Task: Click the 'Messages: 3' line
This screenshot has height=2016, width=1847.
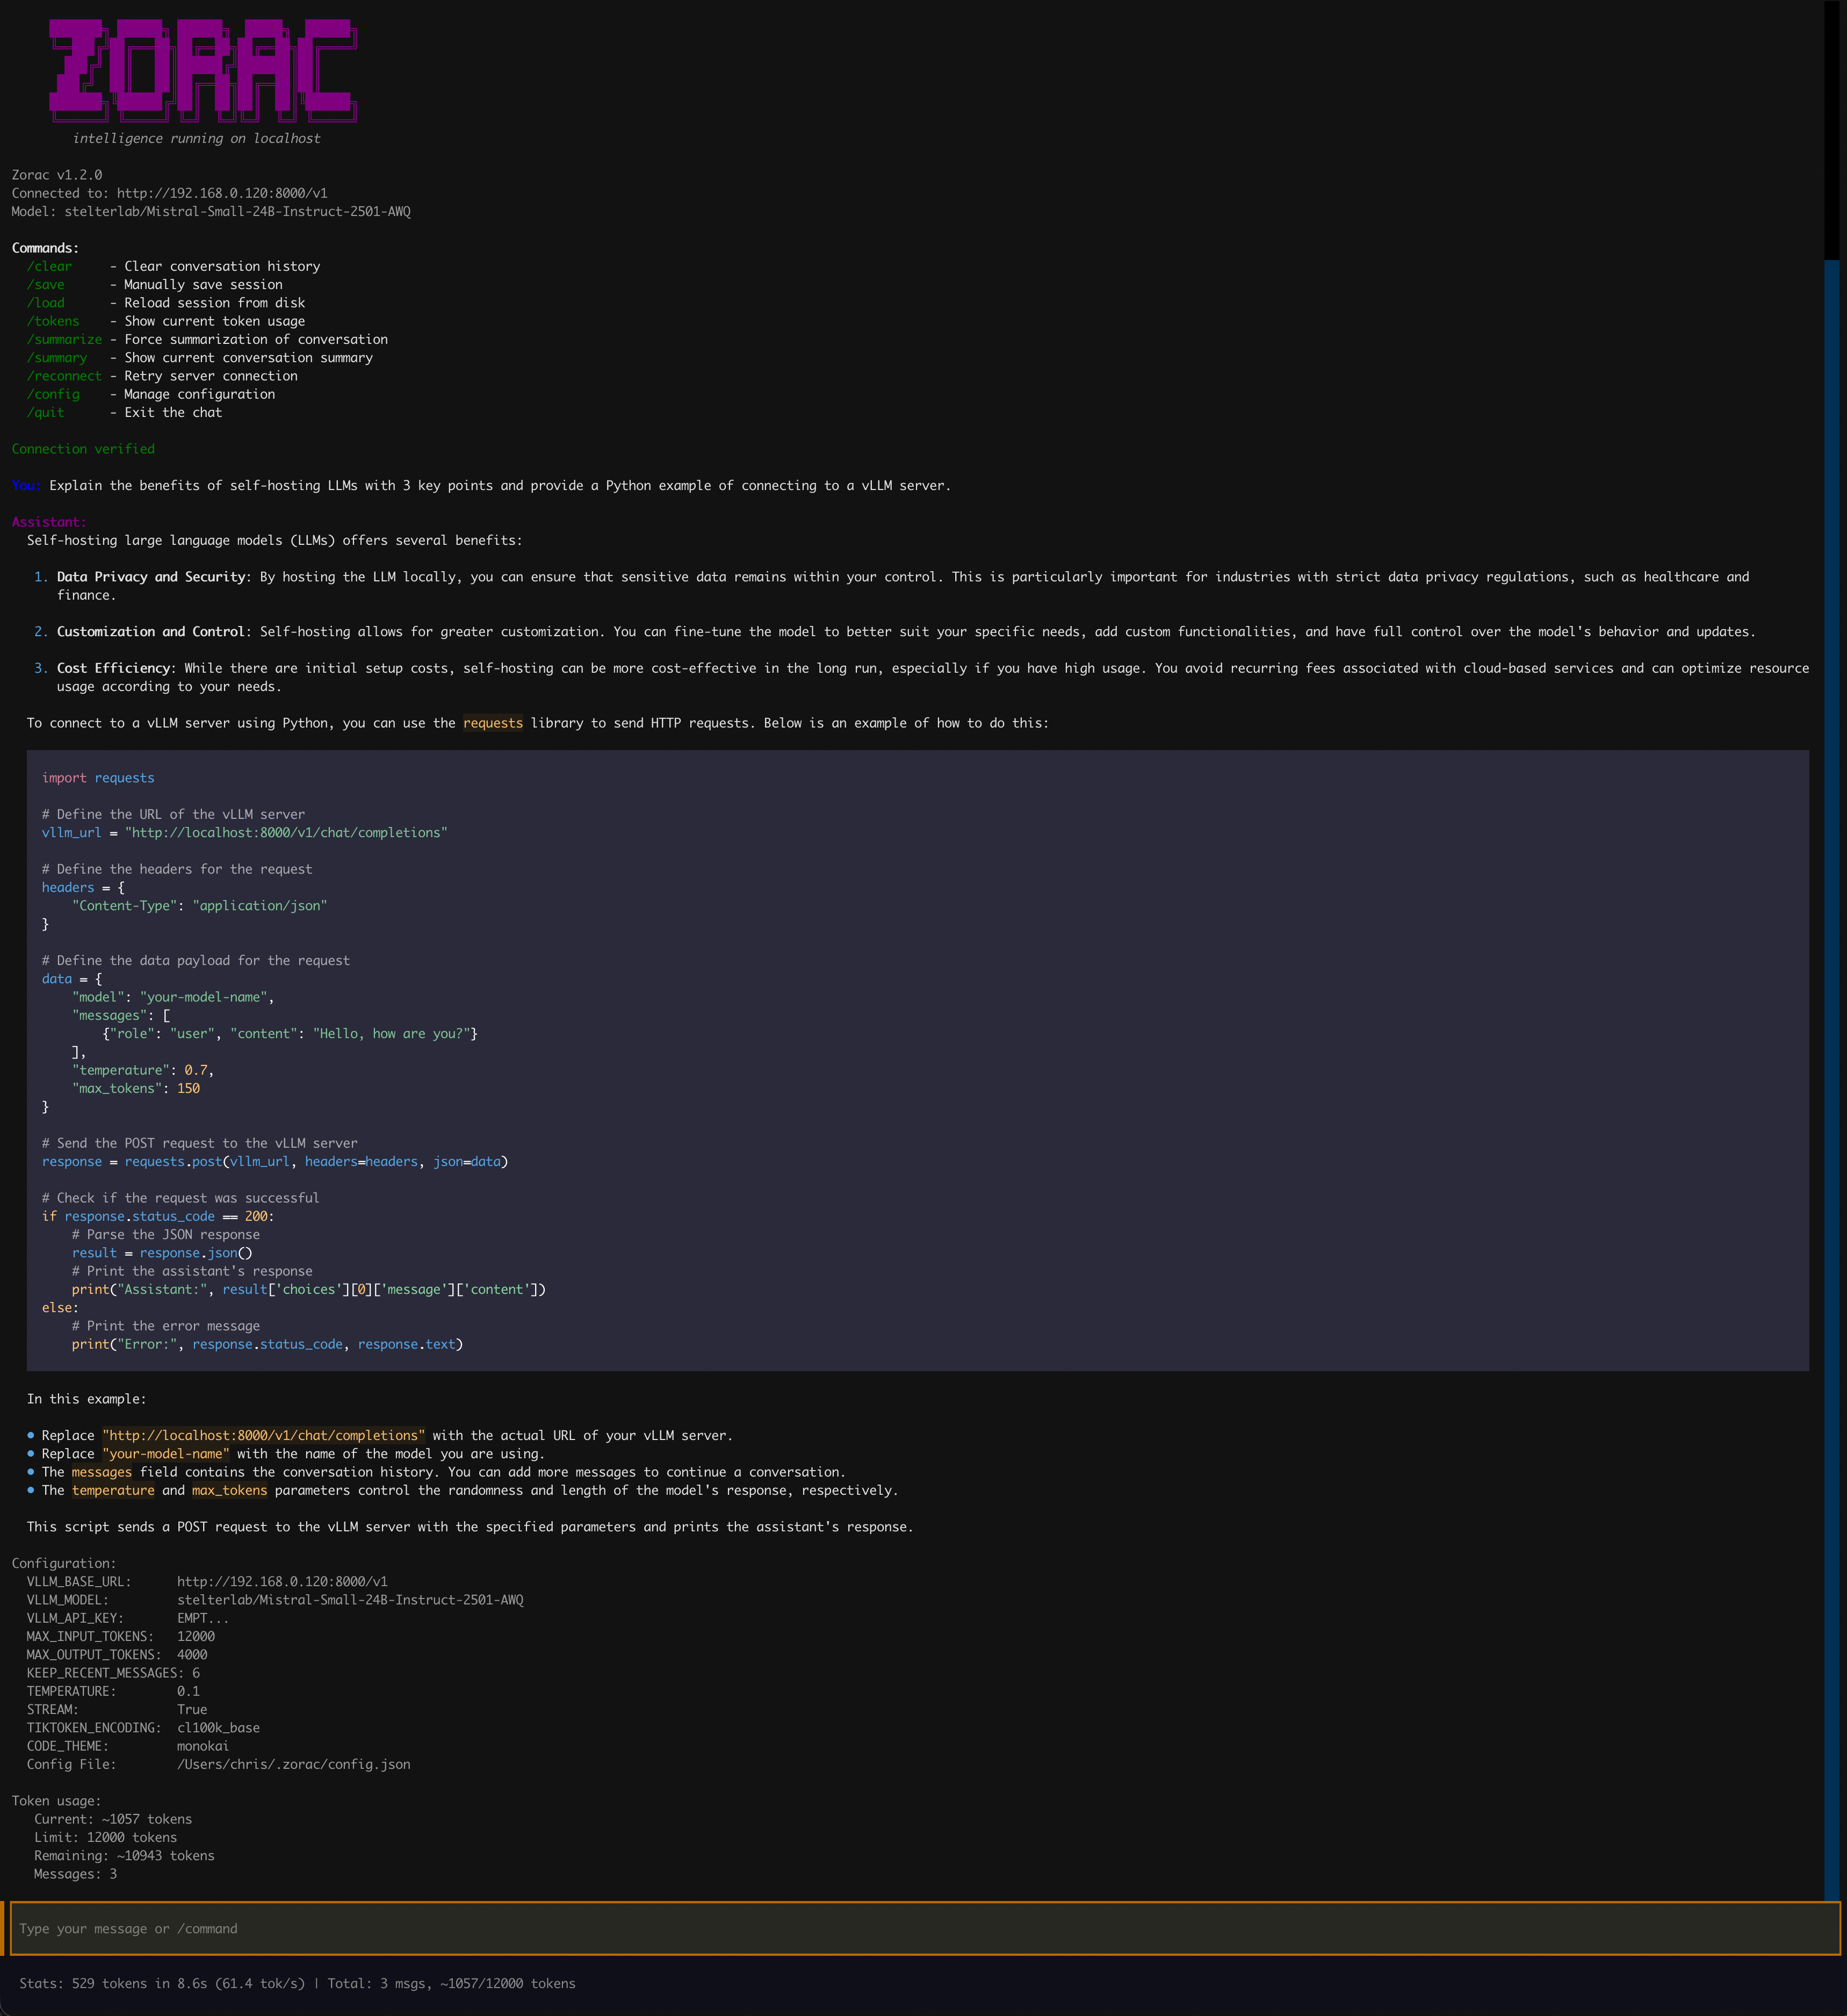Action: 75,1874
